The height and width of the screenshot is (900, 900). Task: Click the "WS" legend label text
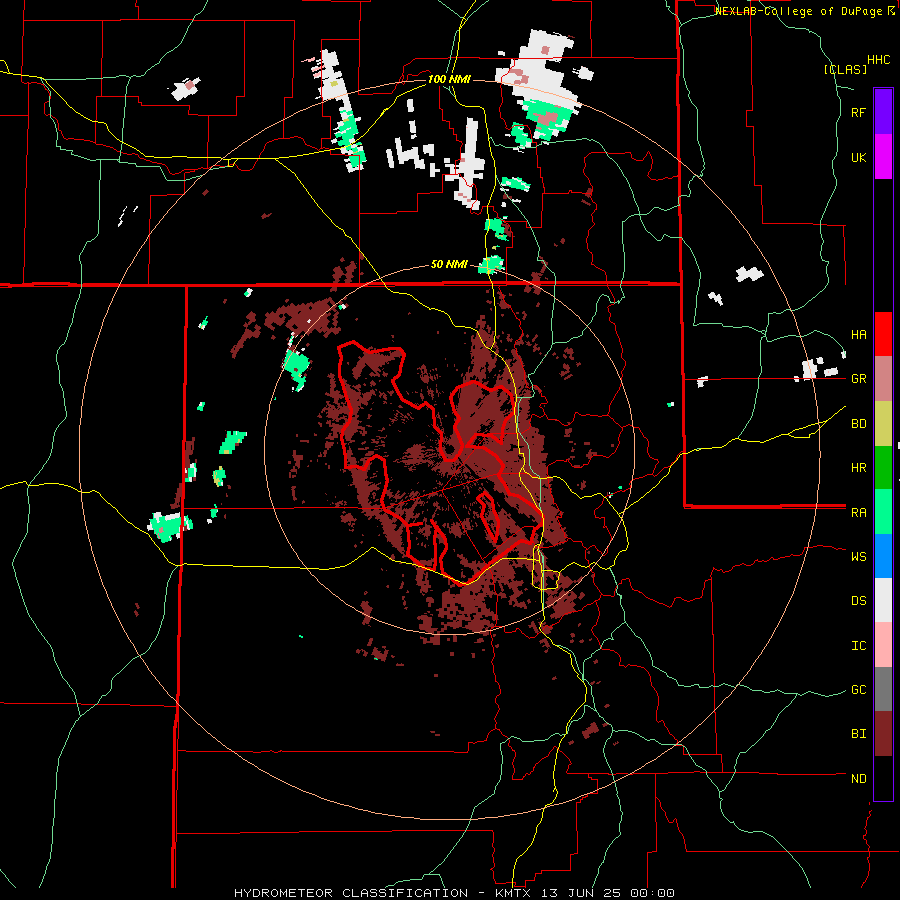(x=858, y=557)
